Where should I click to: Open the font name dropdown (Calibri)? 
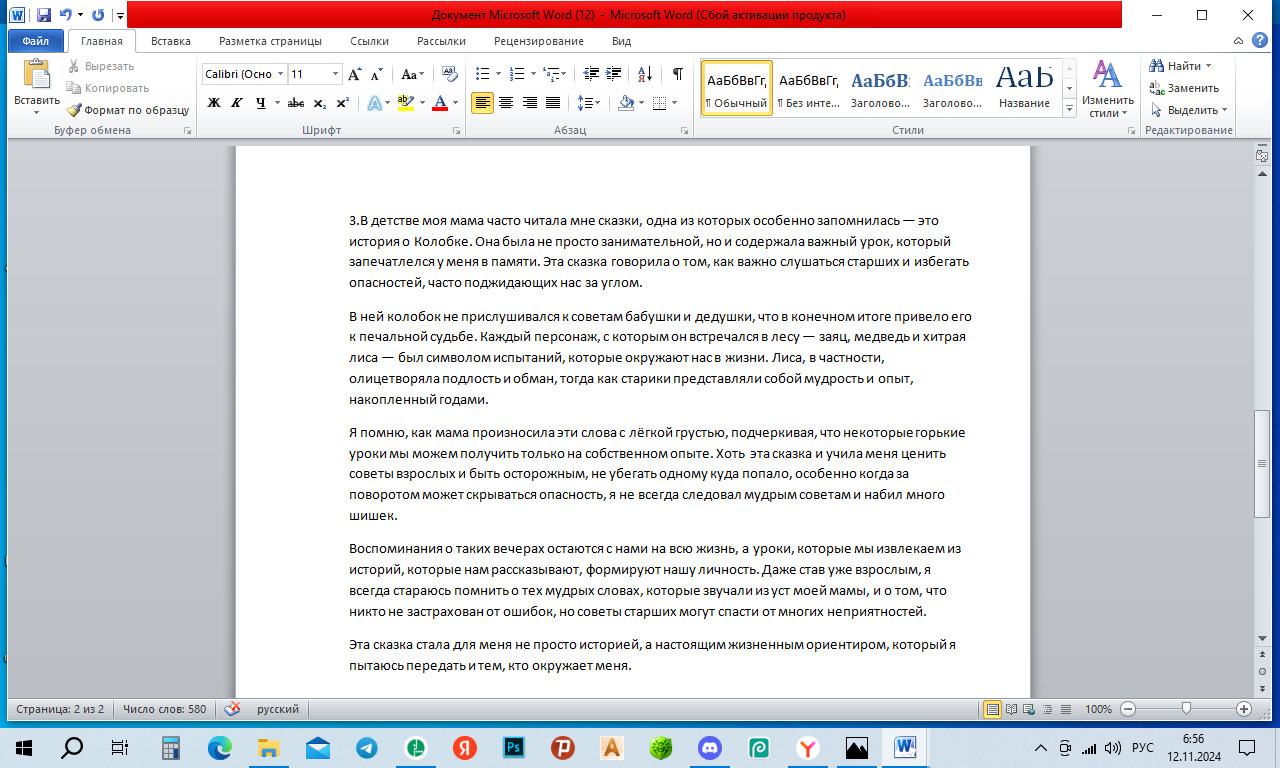coord(281,74)
